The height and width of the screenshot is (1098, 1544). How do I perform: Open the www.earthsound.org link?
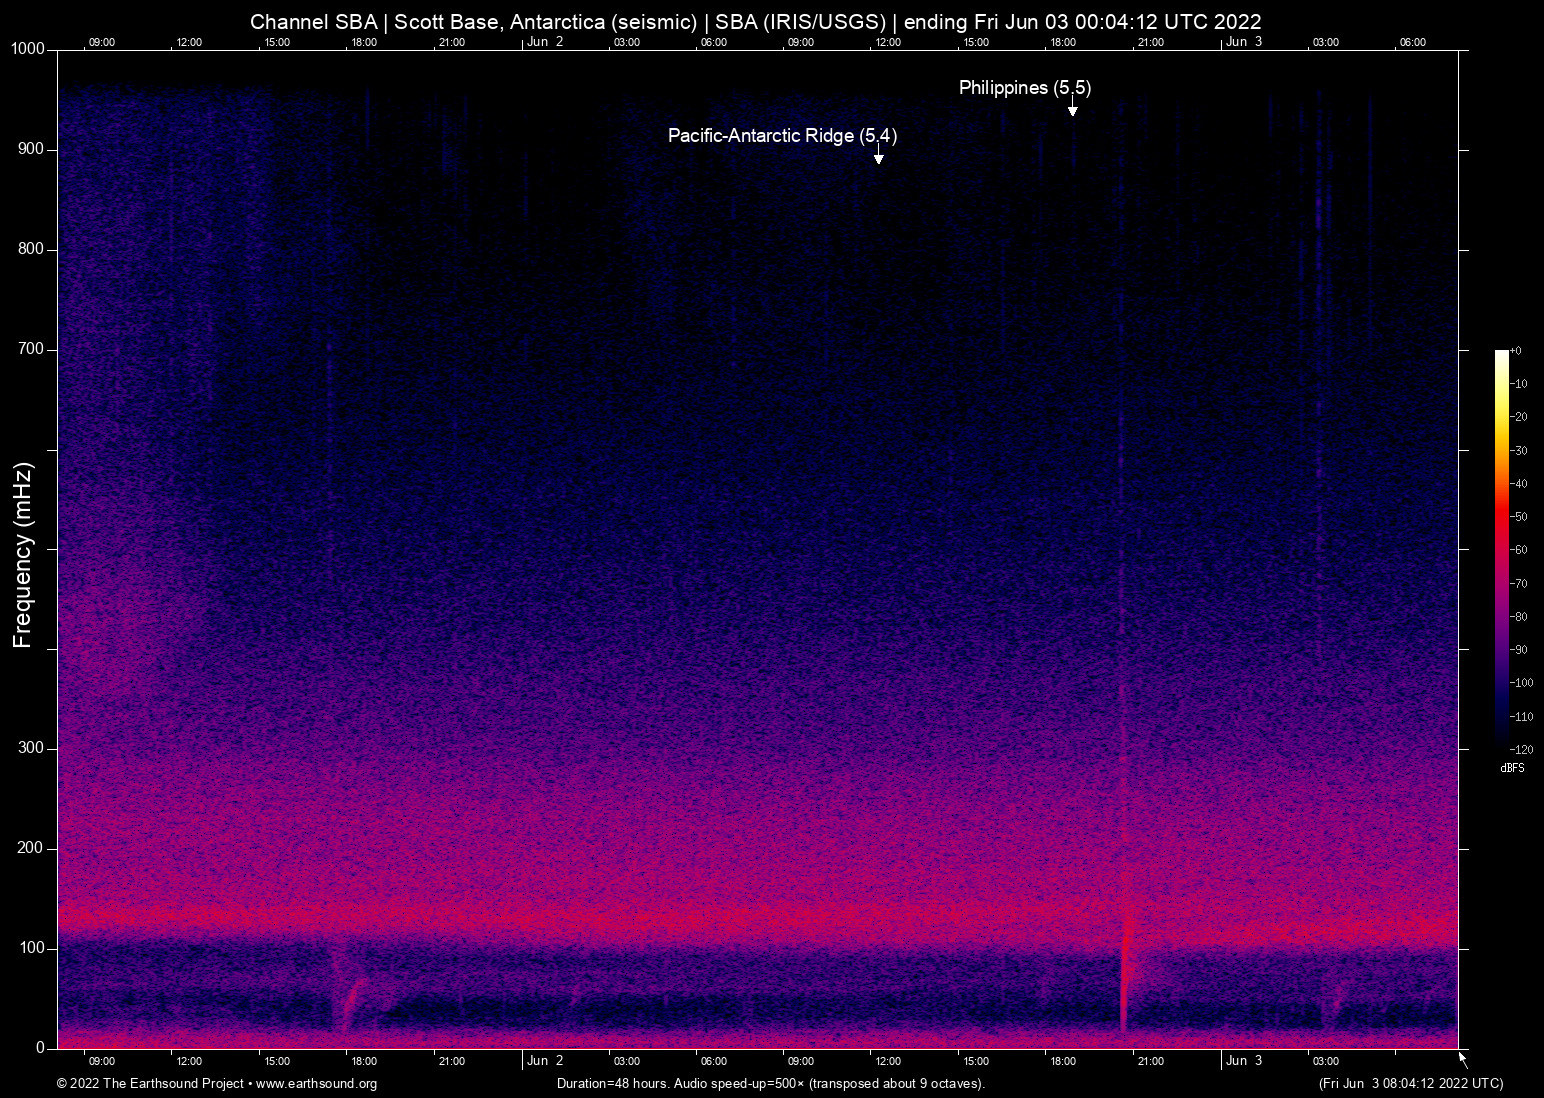pyautogui.click(x=319, y=1084)
